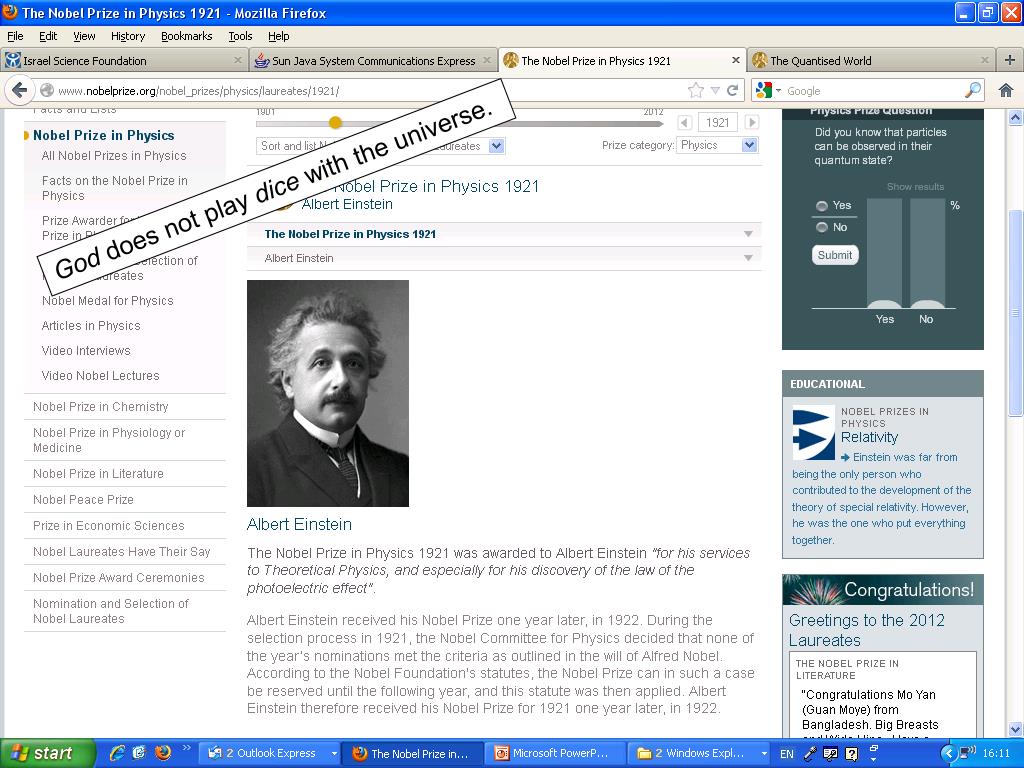The width and height of the screenshot is (1024, 768).
Task: Open the Outlook Express taskbar group dropdown
Action: coord(334,754)
